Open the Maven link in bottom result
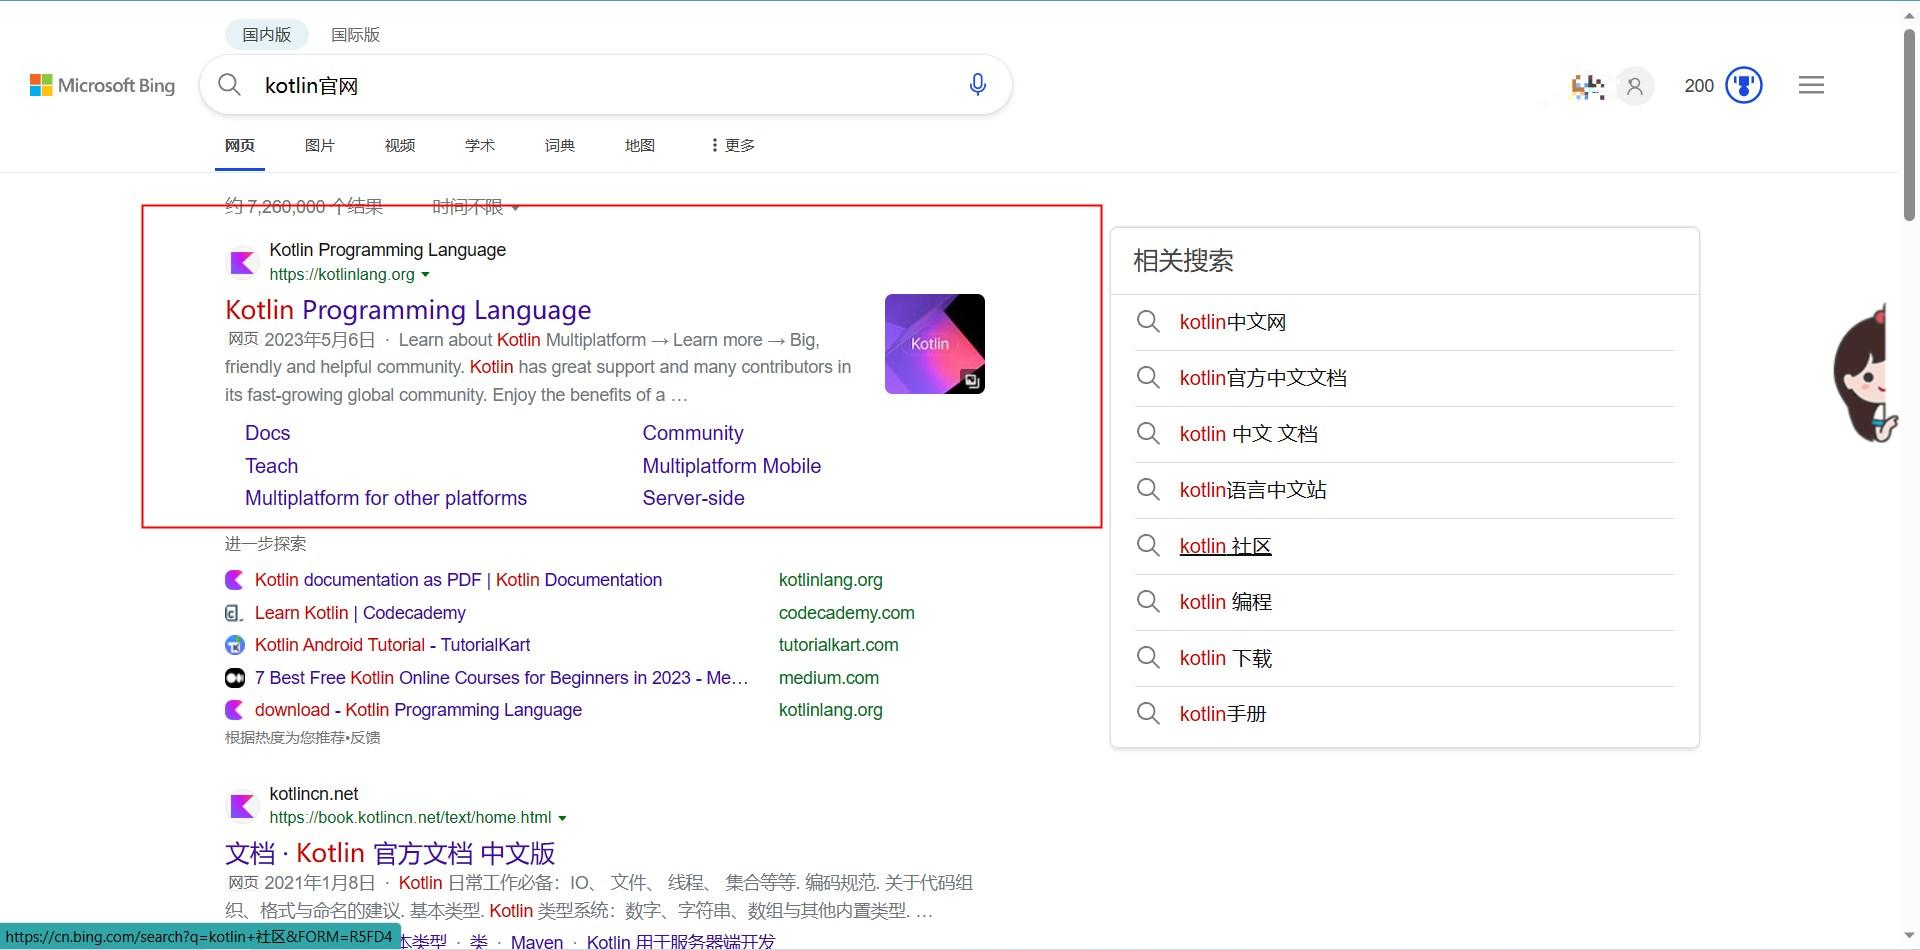Screen dimensions: 1920x950 click(537, 942)
